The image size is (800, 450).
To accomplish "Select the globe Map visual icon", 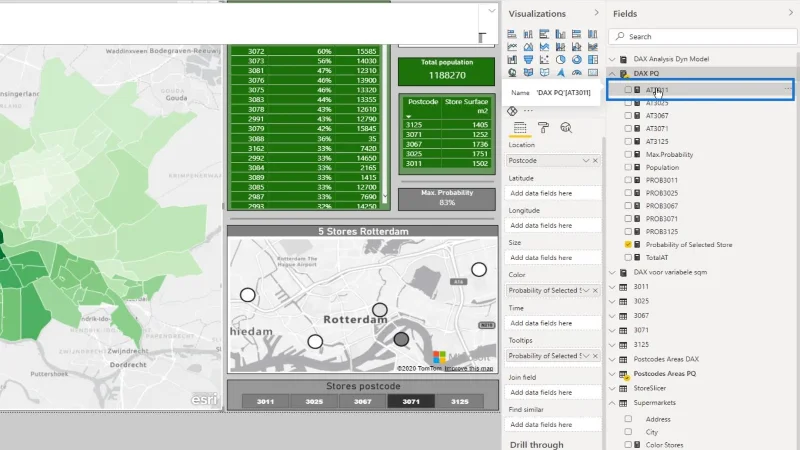I will [x=512, y=72].
